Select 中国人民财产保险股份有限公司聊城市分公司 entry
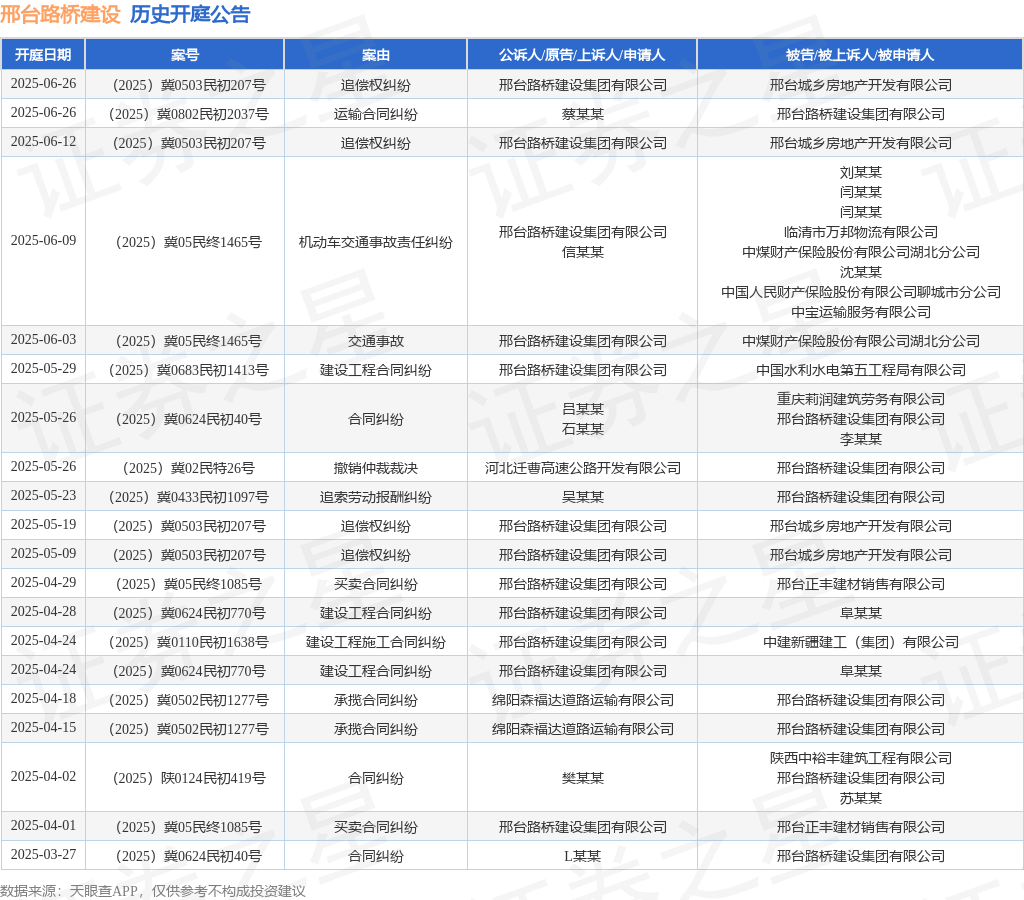1024x900 pixels. tap(861, 292)
